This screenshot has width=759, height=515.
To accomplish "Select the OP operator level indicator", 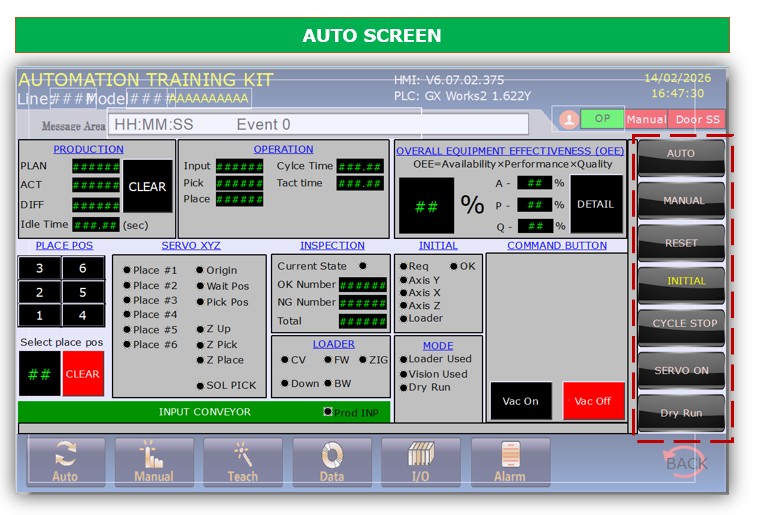I will 602,119.
